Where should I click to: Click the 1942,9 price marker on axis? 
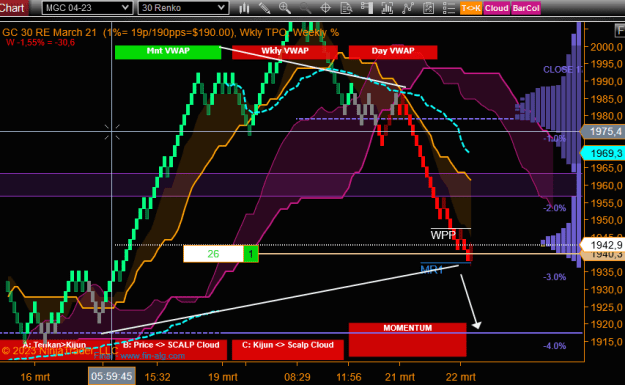(603, 245)
